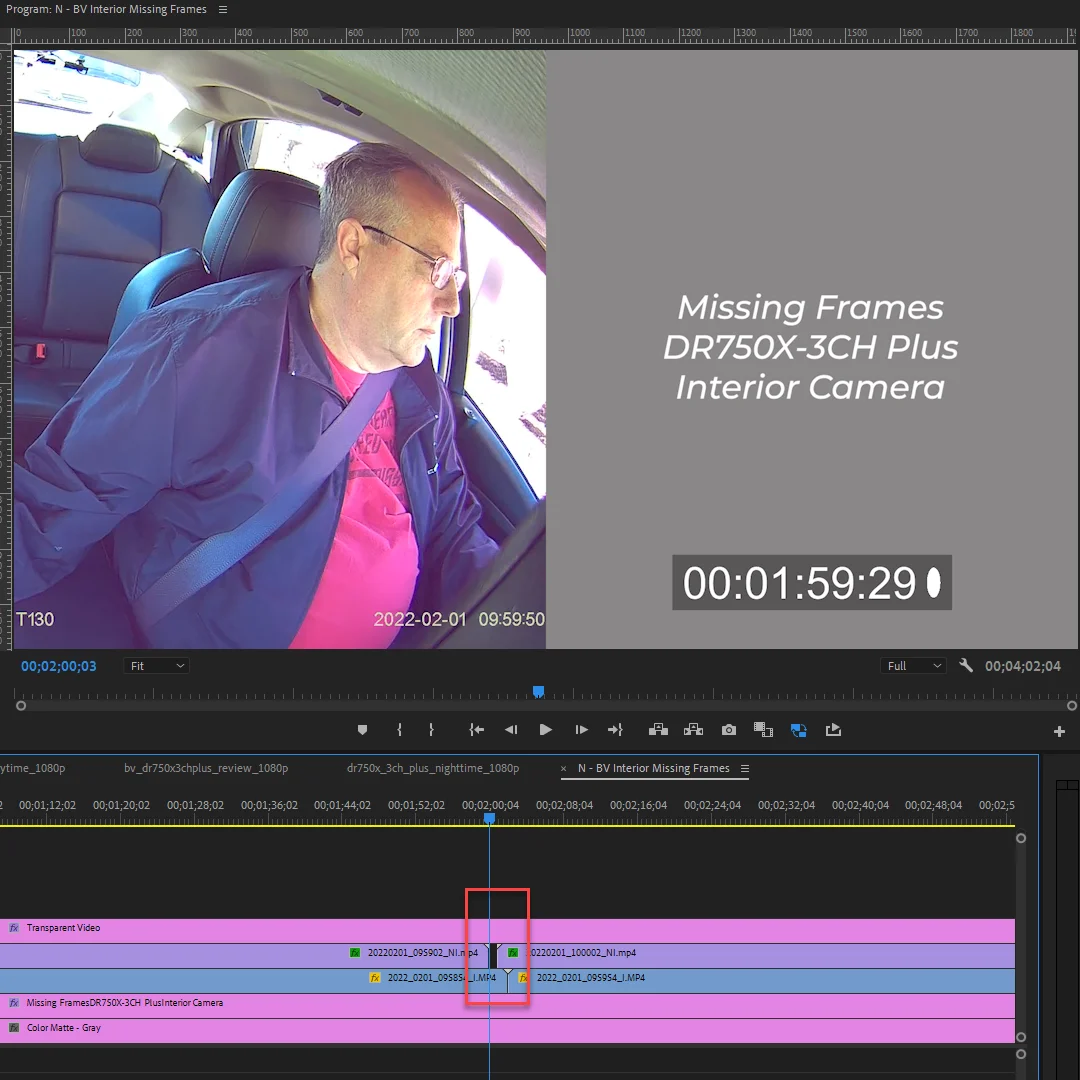Viewport: 1080px width, 1080px height.
Task: Click fx badge on 20220201_100002_NI.mp4
Action: coord(512,953)
